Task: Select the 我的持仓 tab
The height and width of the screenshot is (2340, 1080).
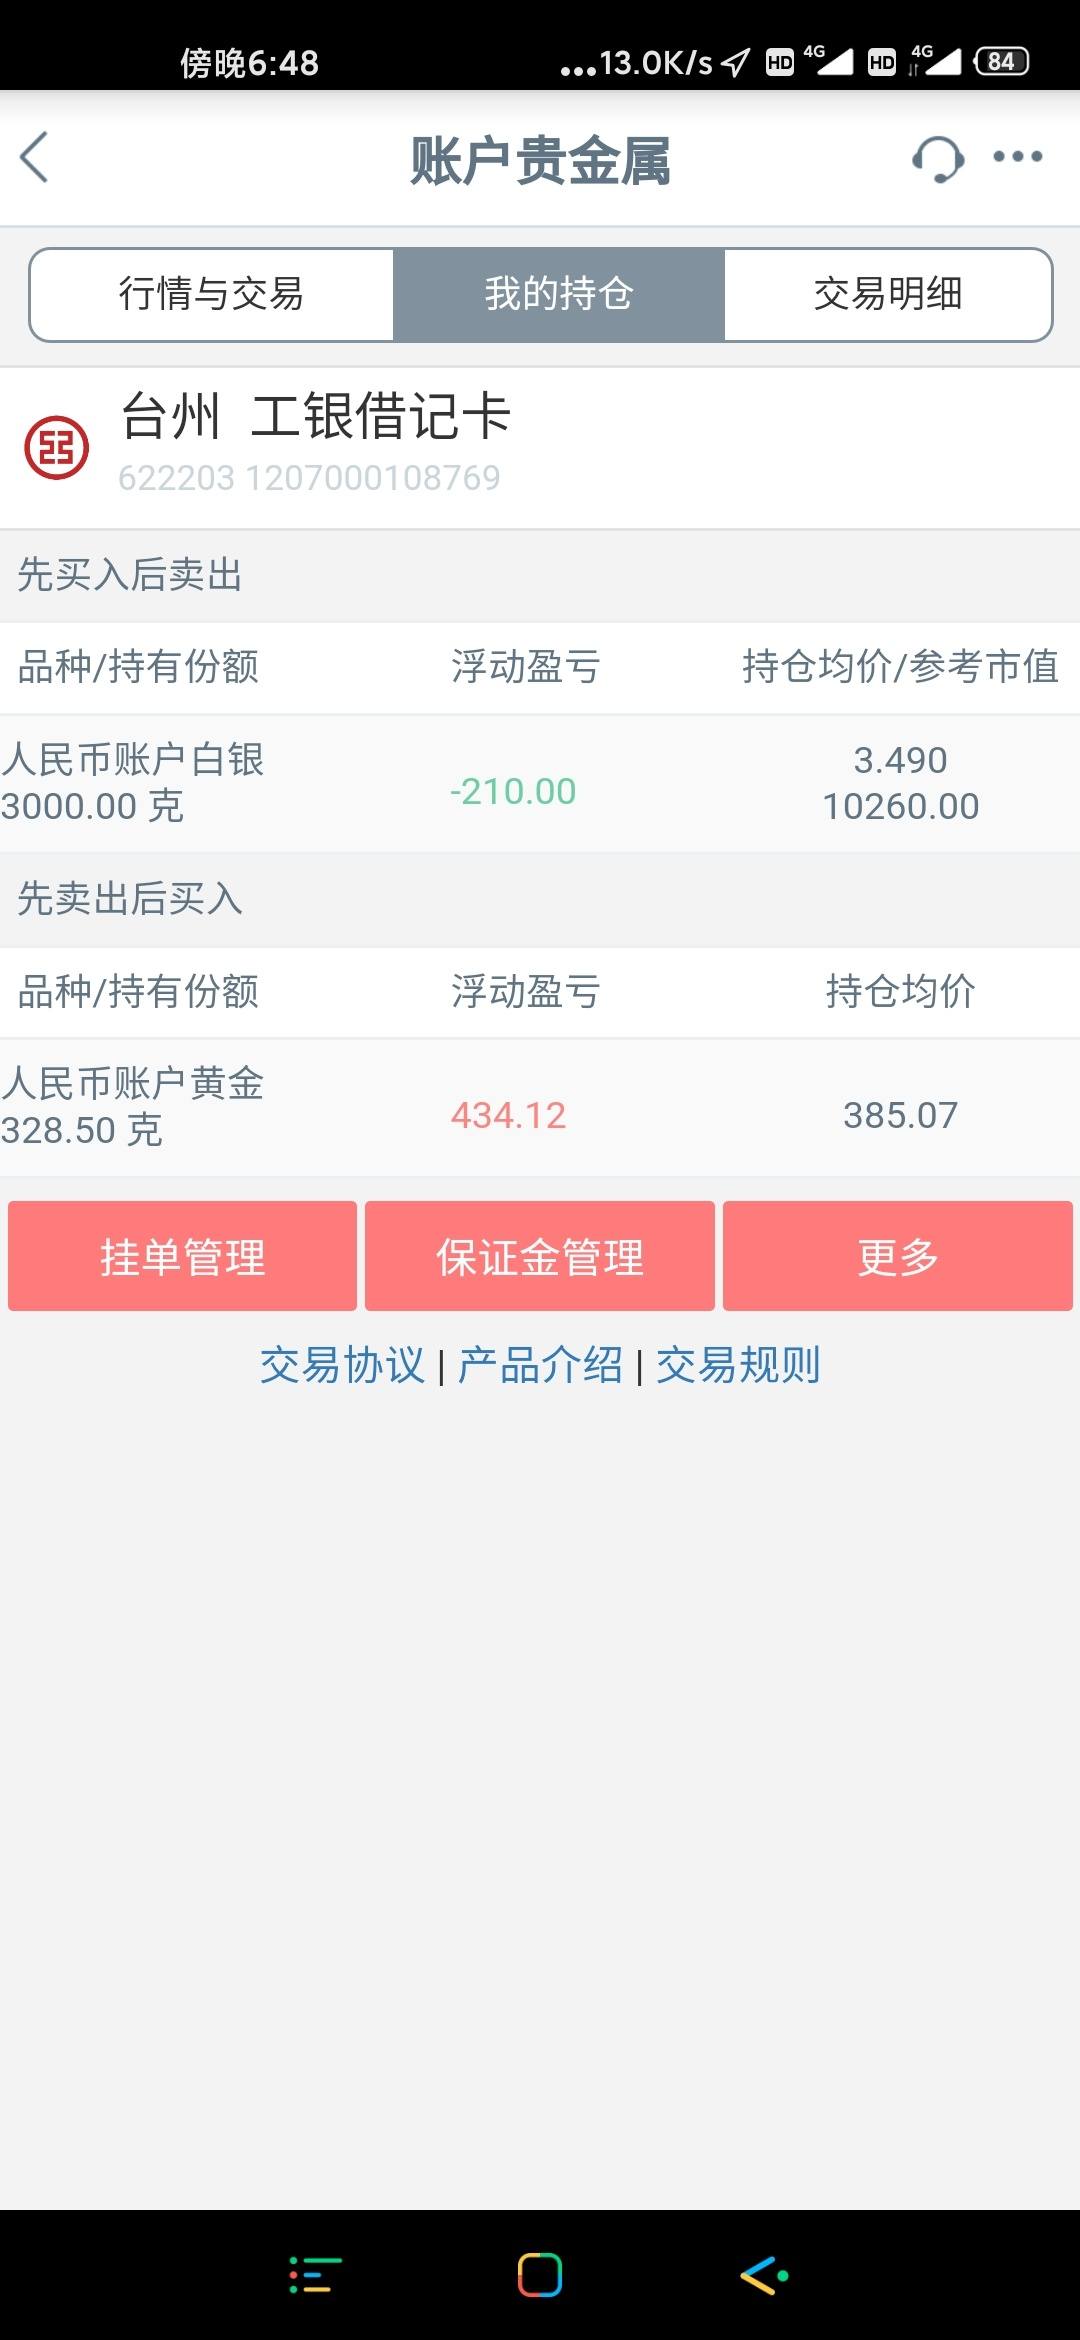Action: pos(558,294)
